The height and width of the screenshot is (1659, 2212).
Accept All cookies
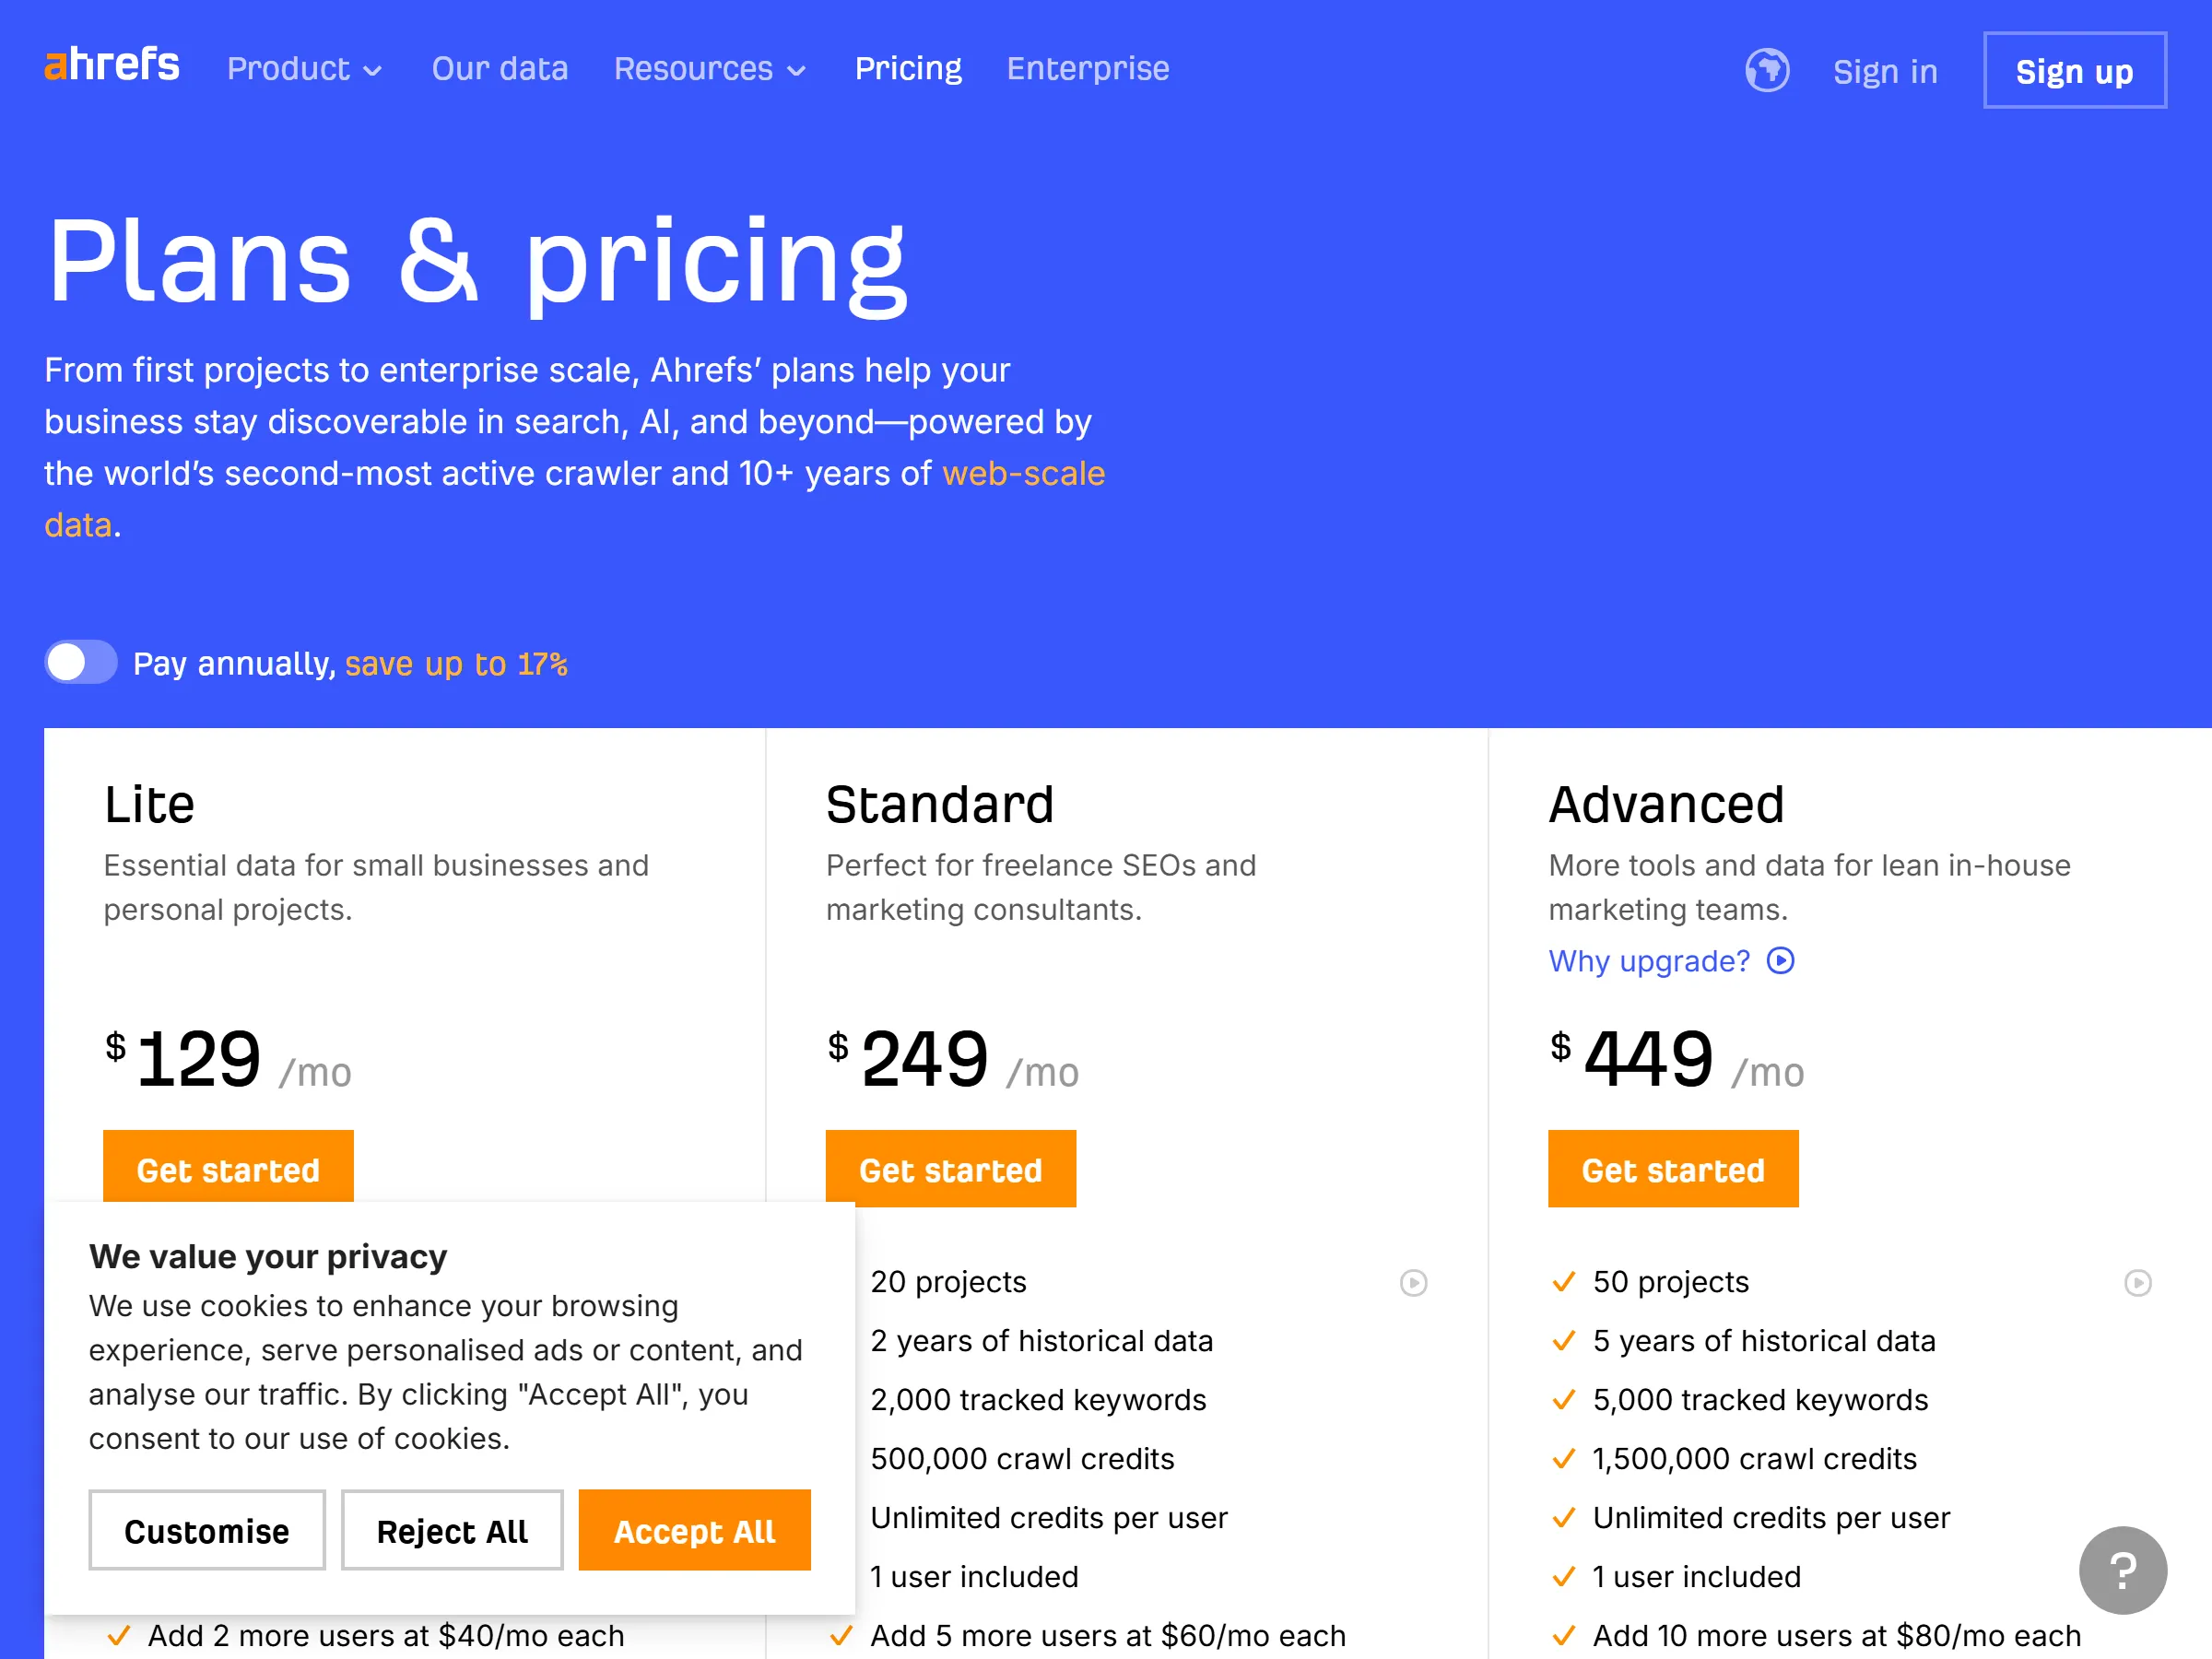click(x=694, y=1530)
